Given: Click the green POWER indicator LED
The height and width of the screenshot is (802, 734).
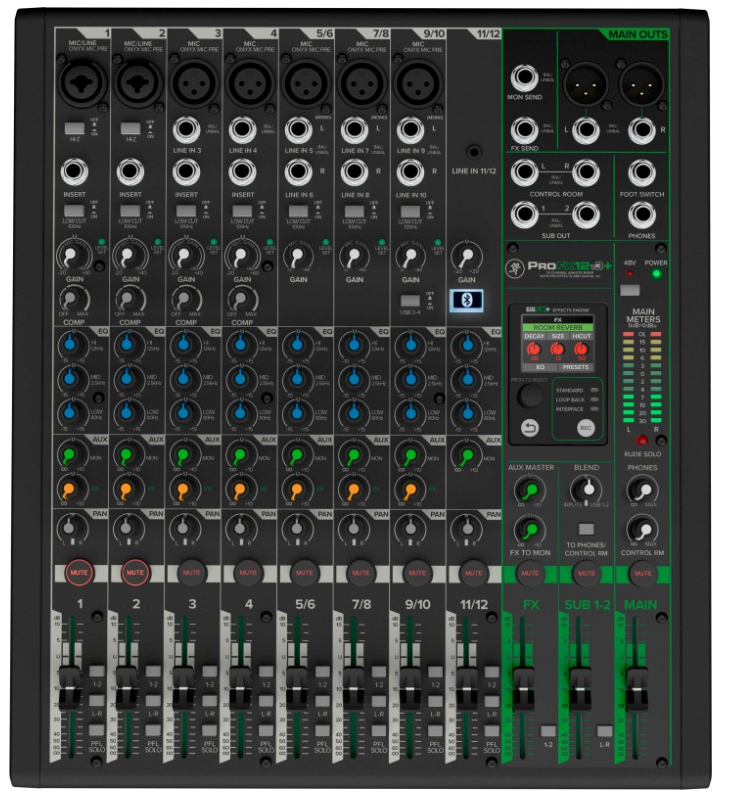Looking at the screenshot, I should click(x=655, y=273).
